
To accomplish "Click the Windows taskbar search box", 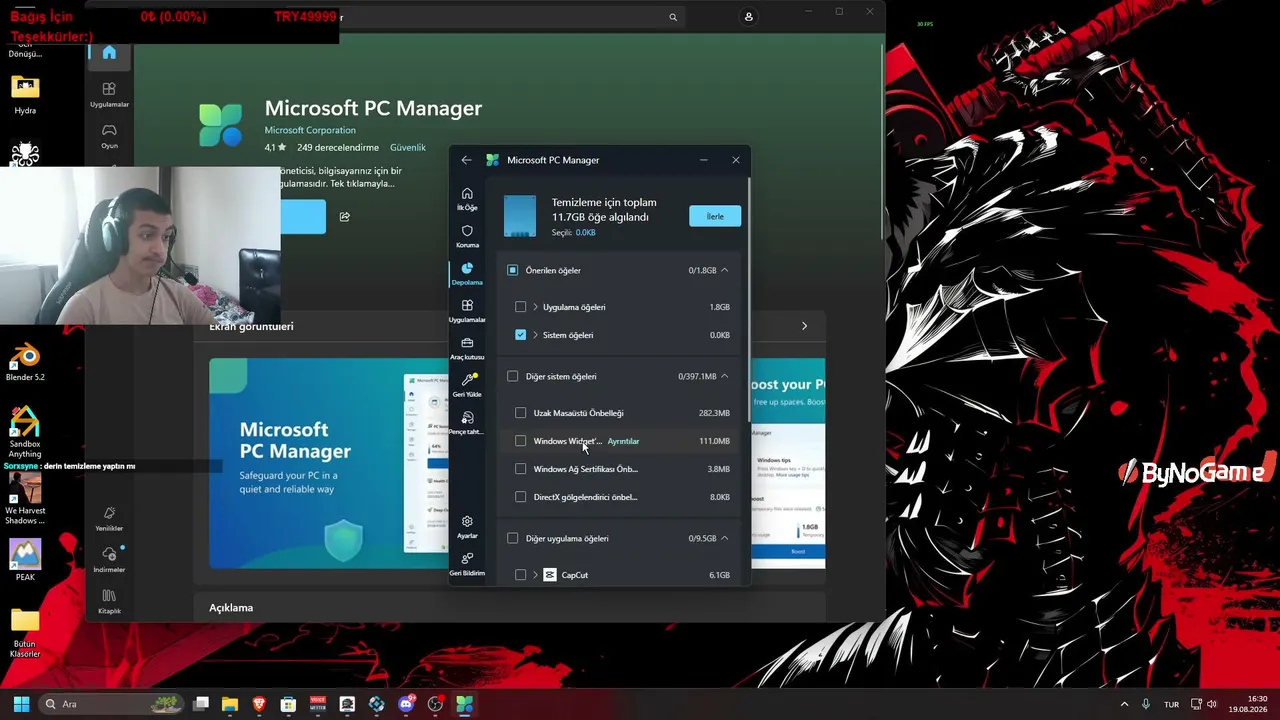I will [112, 704].
